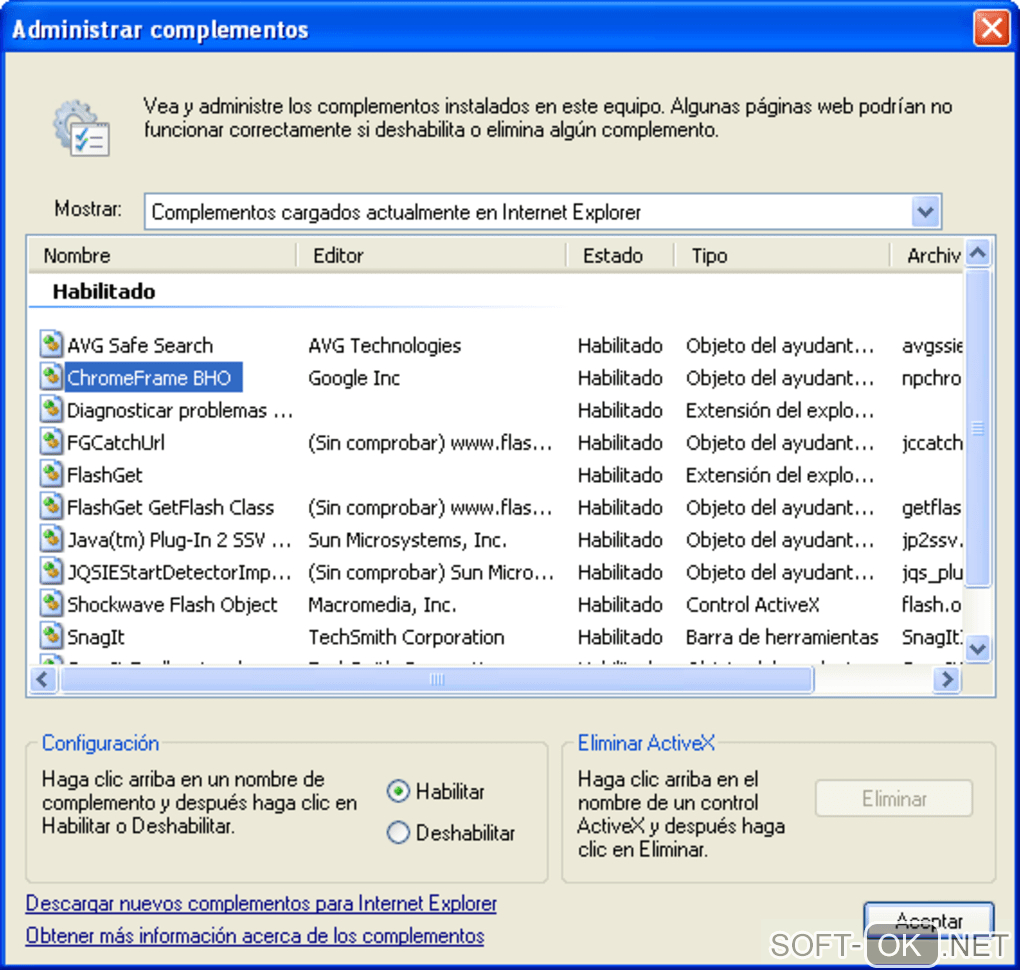
Task: Click the Macromedia, Inc. editor cell
Action: pos(382,604)
